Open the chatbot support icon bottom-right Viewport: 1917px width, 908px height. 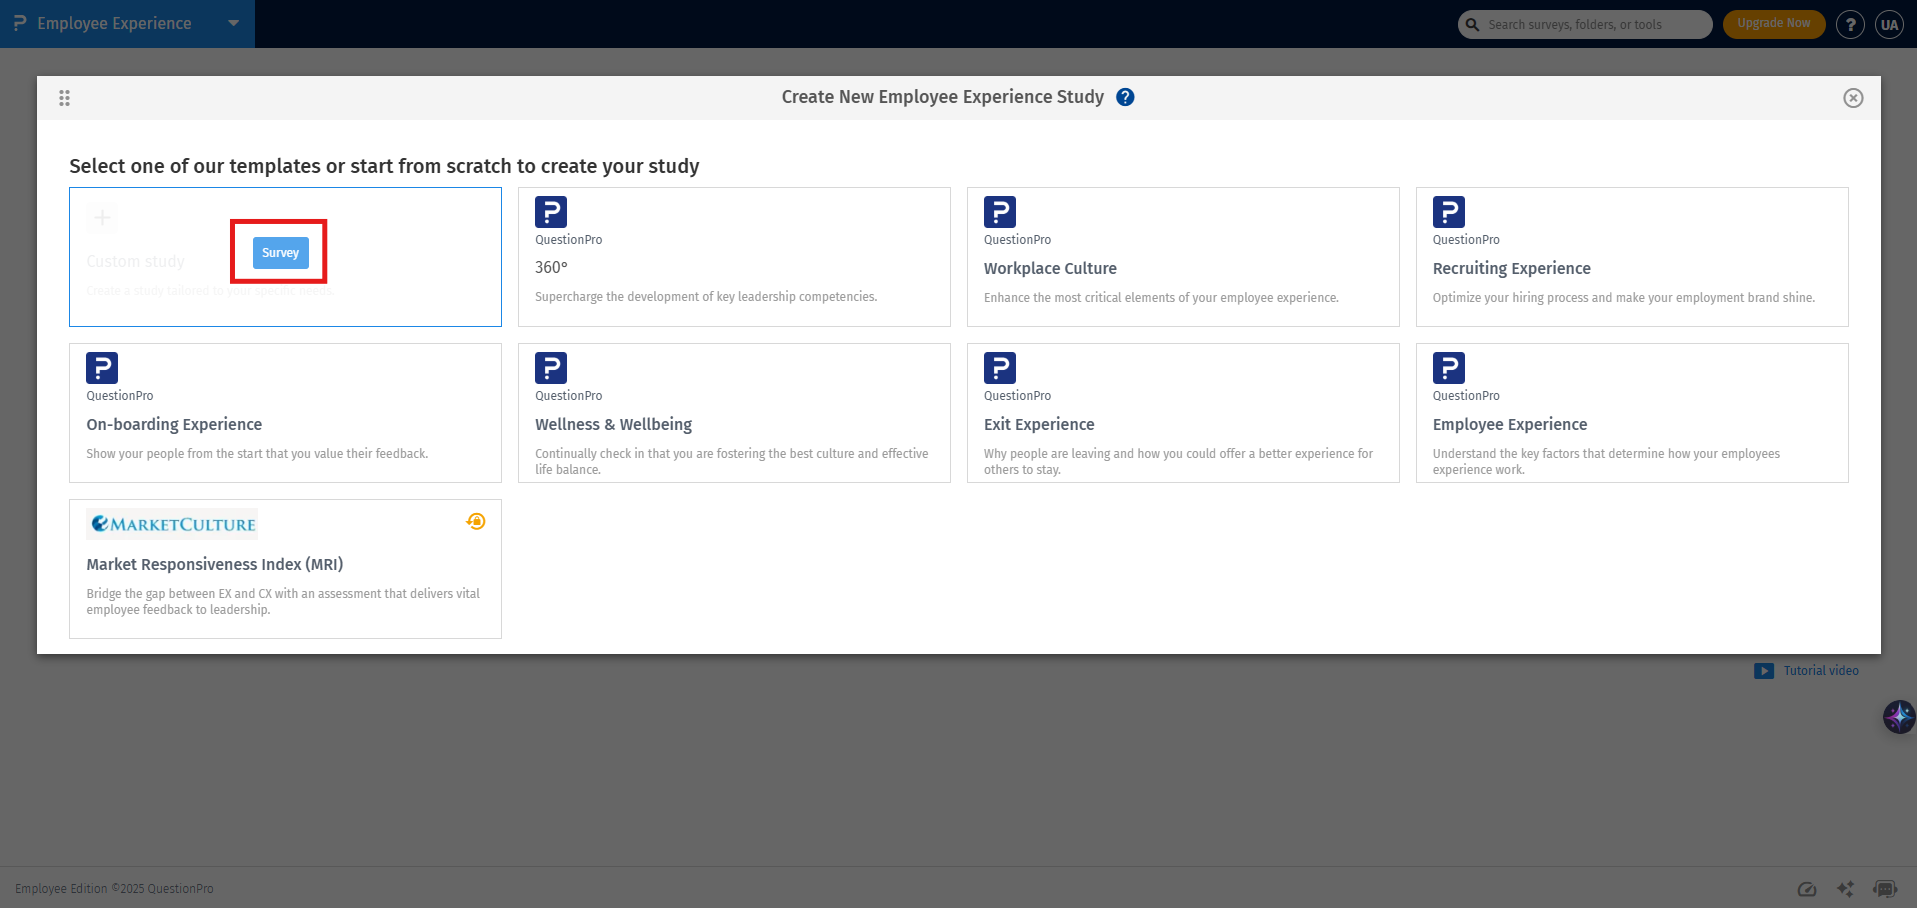(x=1885, y=888)
